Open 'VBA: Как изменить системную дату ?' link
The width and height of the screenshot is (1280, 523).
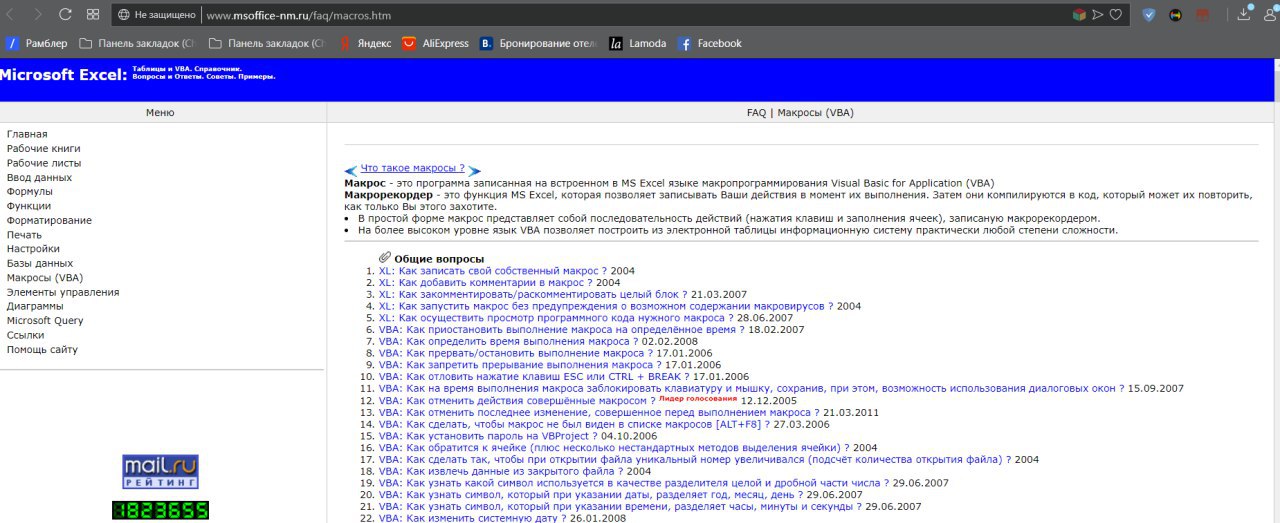(x=472, y=519)
